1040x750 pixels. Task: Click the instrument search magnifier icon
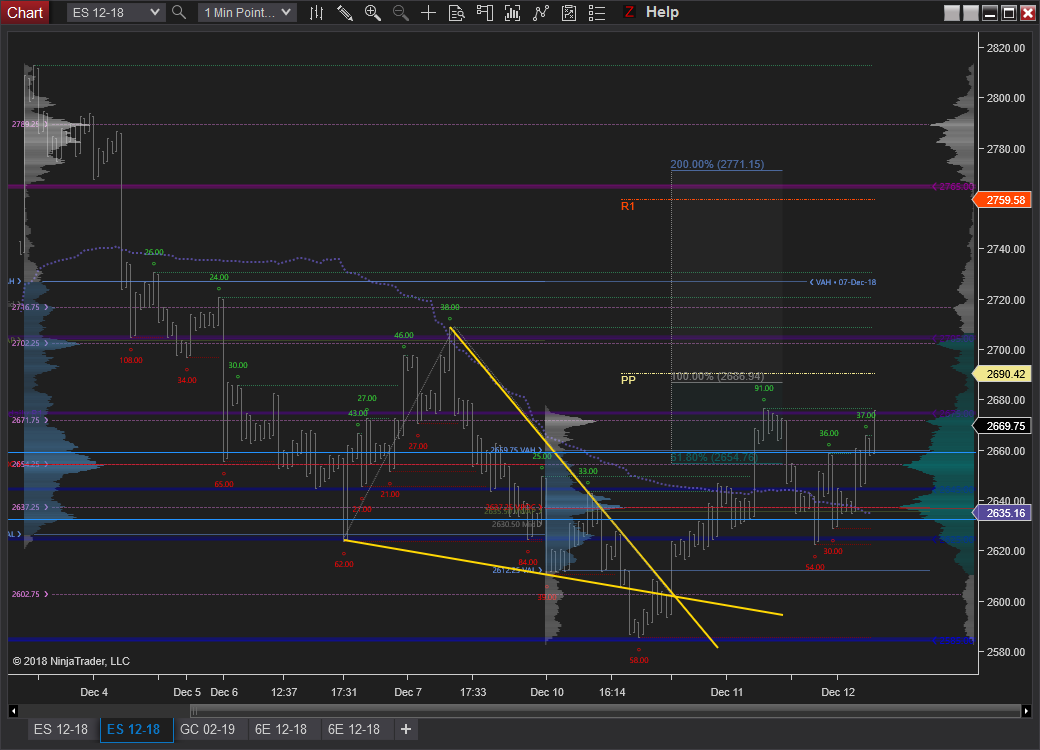tap(178, 12)
